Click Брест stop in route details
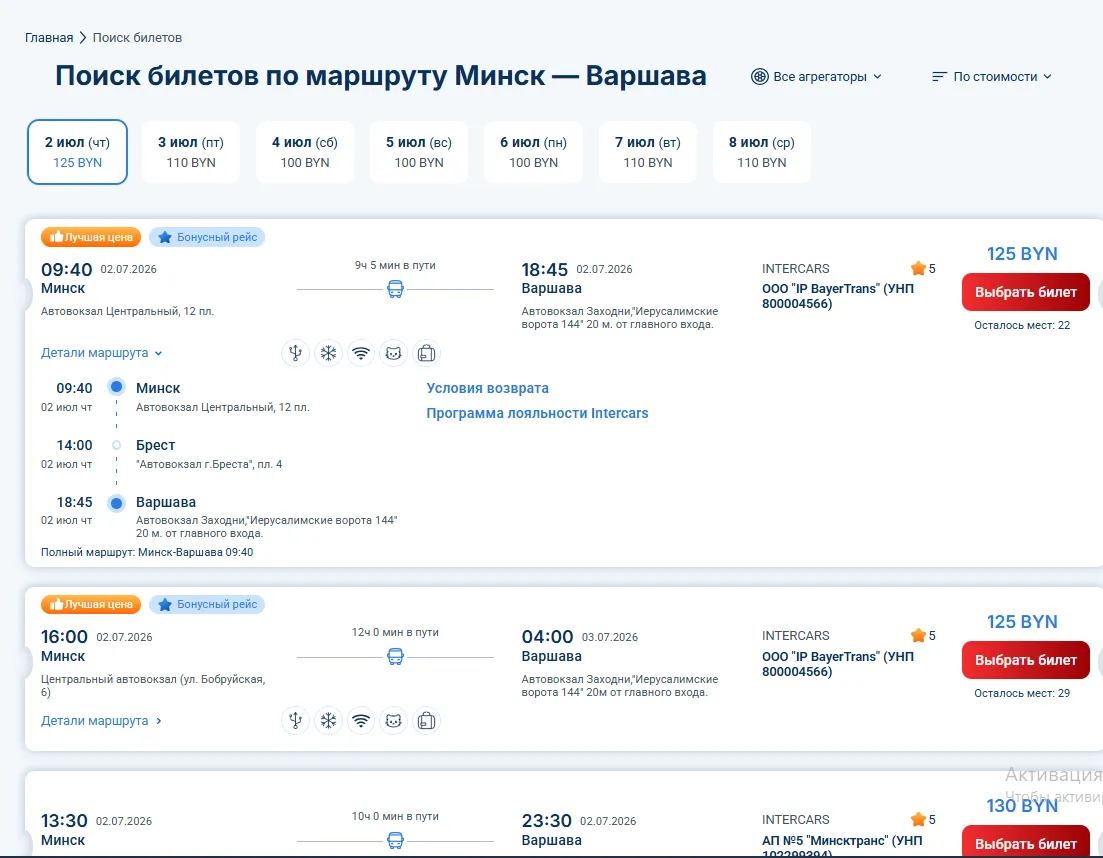Image resolution: width=1103 pixels, height=858 pixels. pyautogui.click(x=155, y=445)
